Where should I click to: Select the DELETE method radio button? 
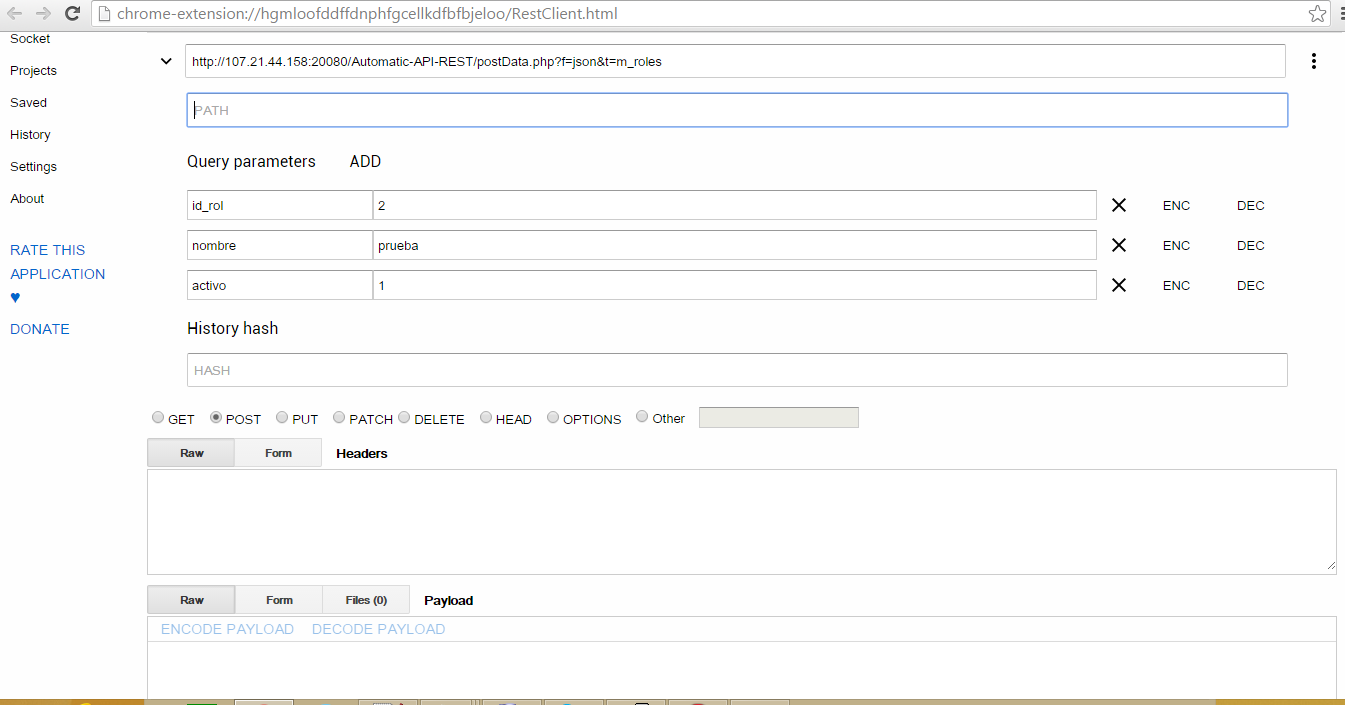404,418
